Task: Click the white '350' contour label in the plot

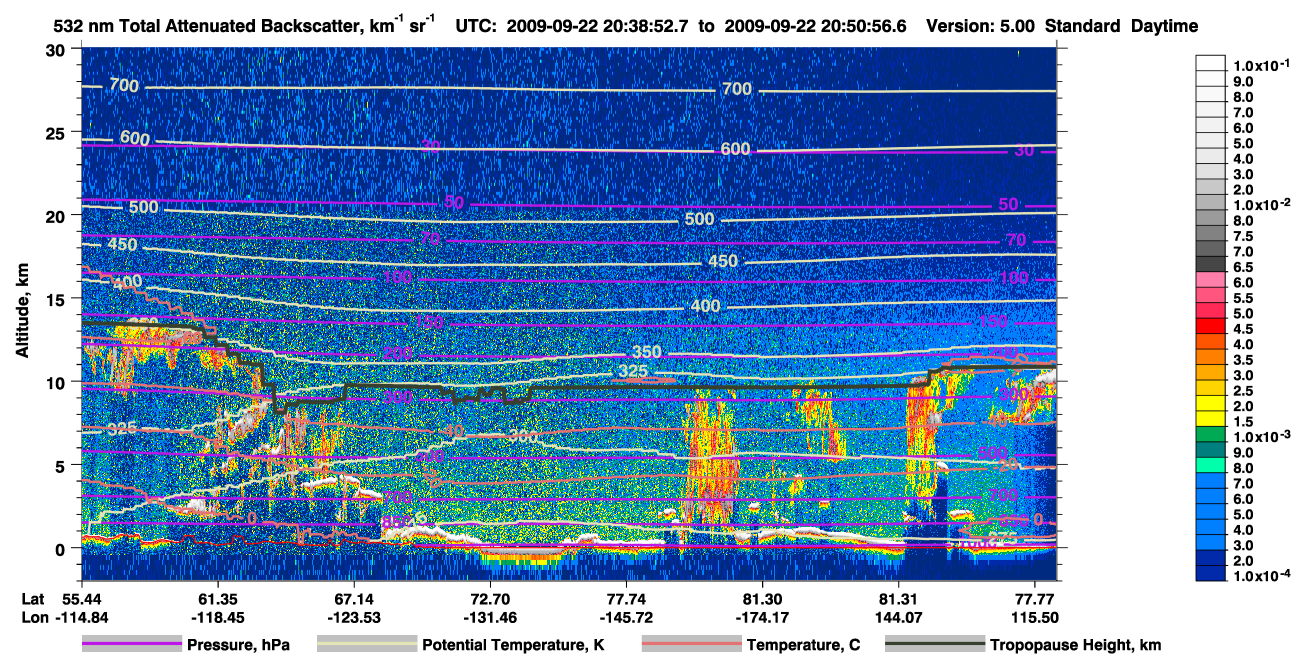Action: (x=647, y=353)
